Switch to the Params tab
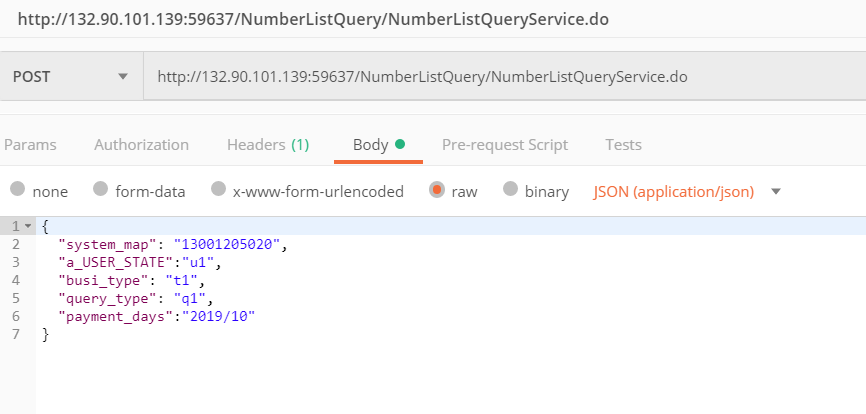Viewport: 866px width, 414px height. 30,145
